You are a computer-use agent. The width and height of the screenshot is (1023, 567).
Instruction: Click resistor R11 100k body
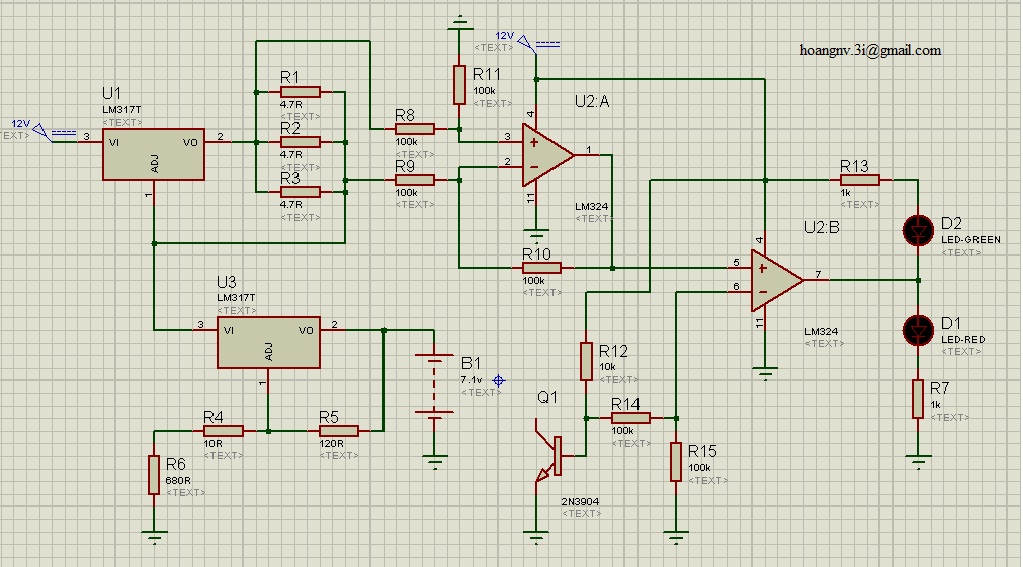(x=459, y=85)
